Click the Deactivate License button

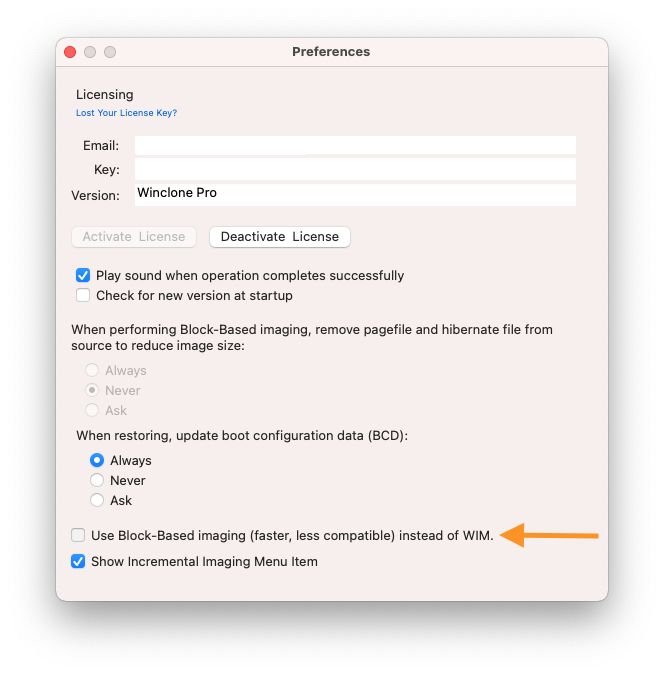279,237
